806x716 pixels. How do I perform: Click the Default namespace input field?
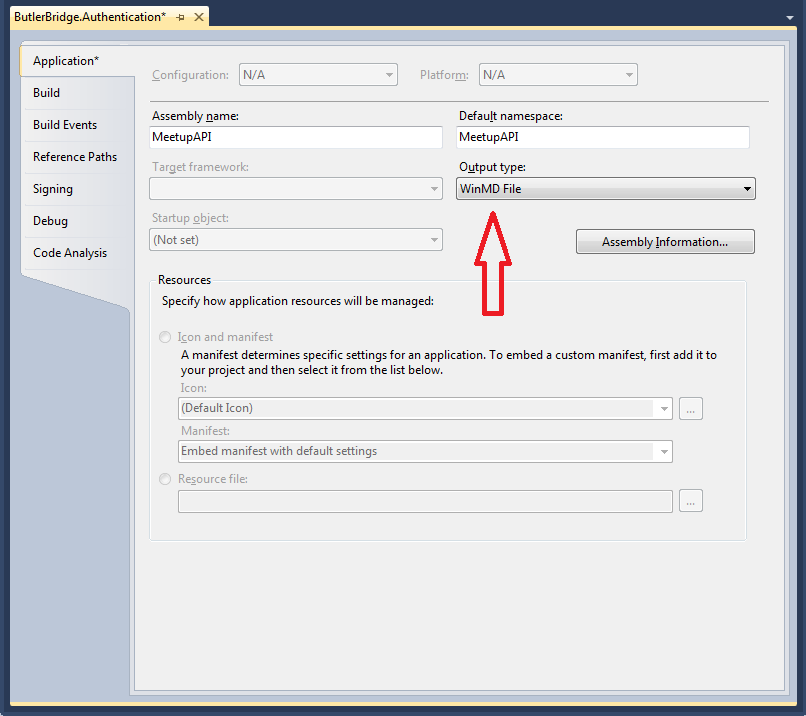[x=602, y=137]
